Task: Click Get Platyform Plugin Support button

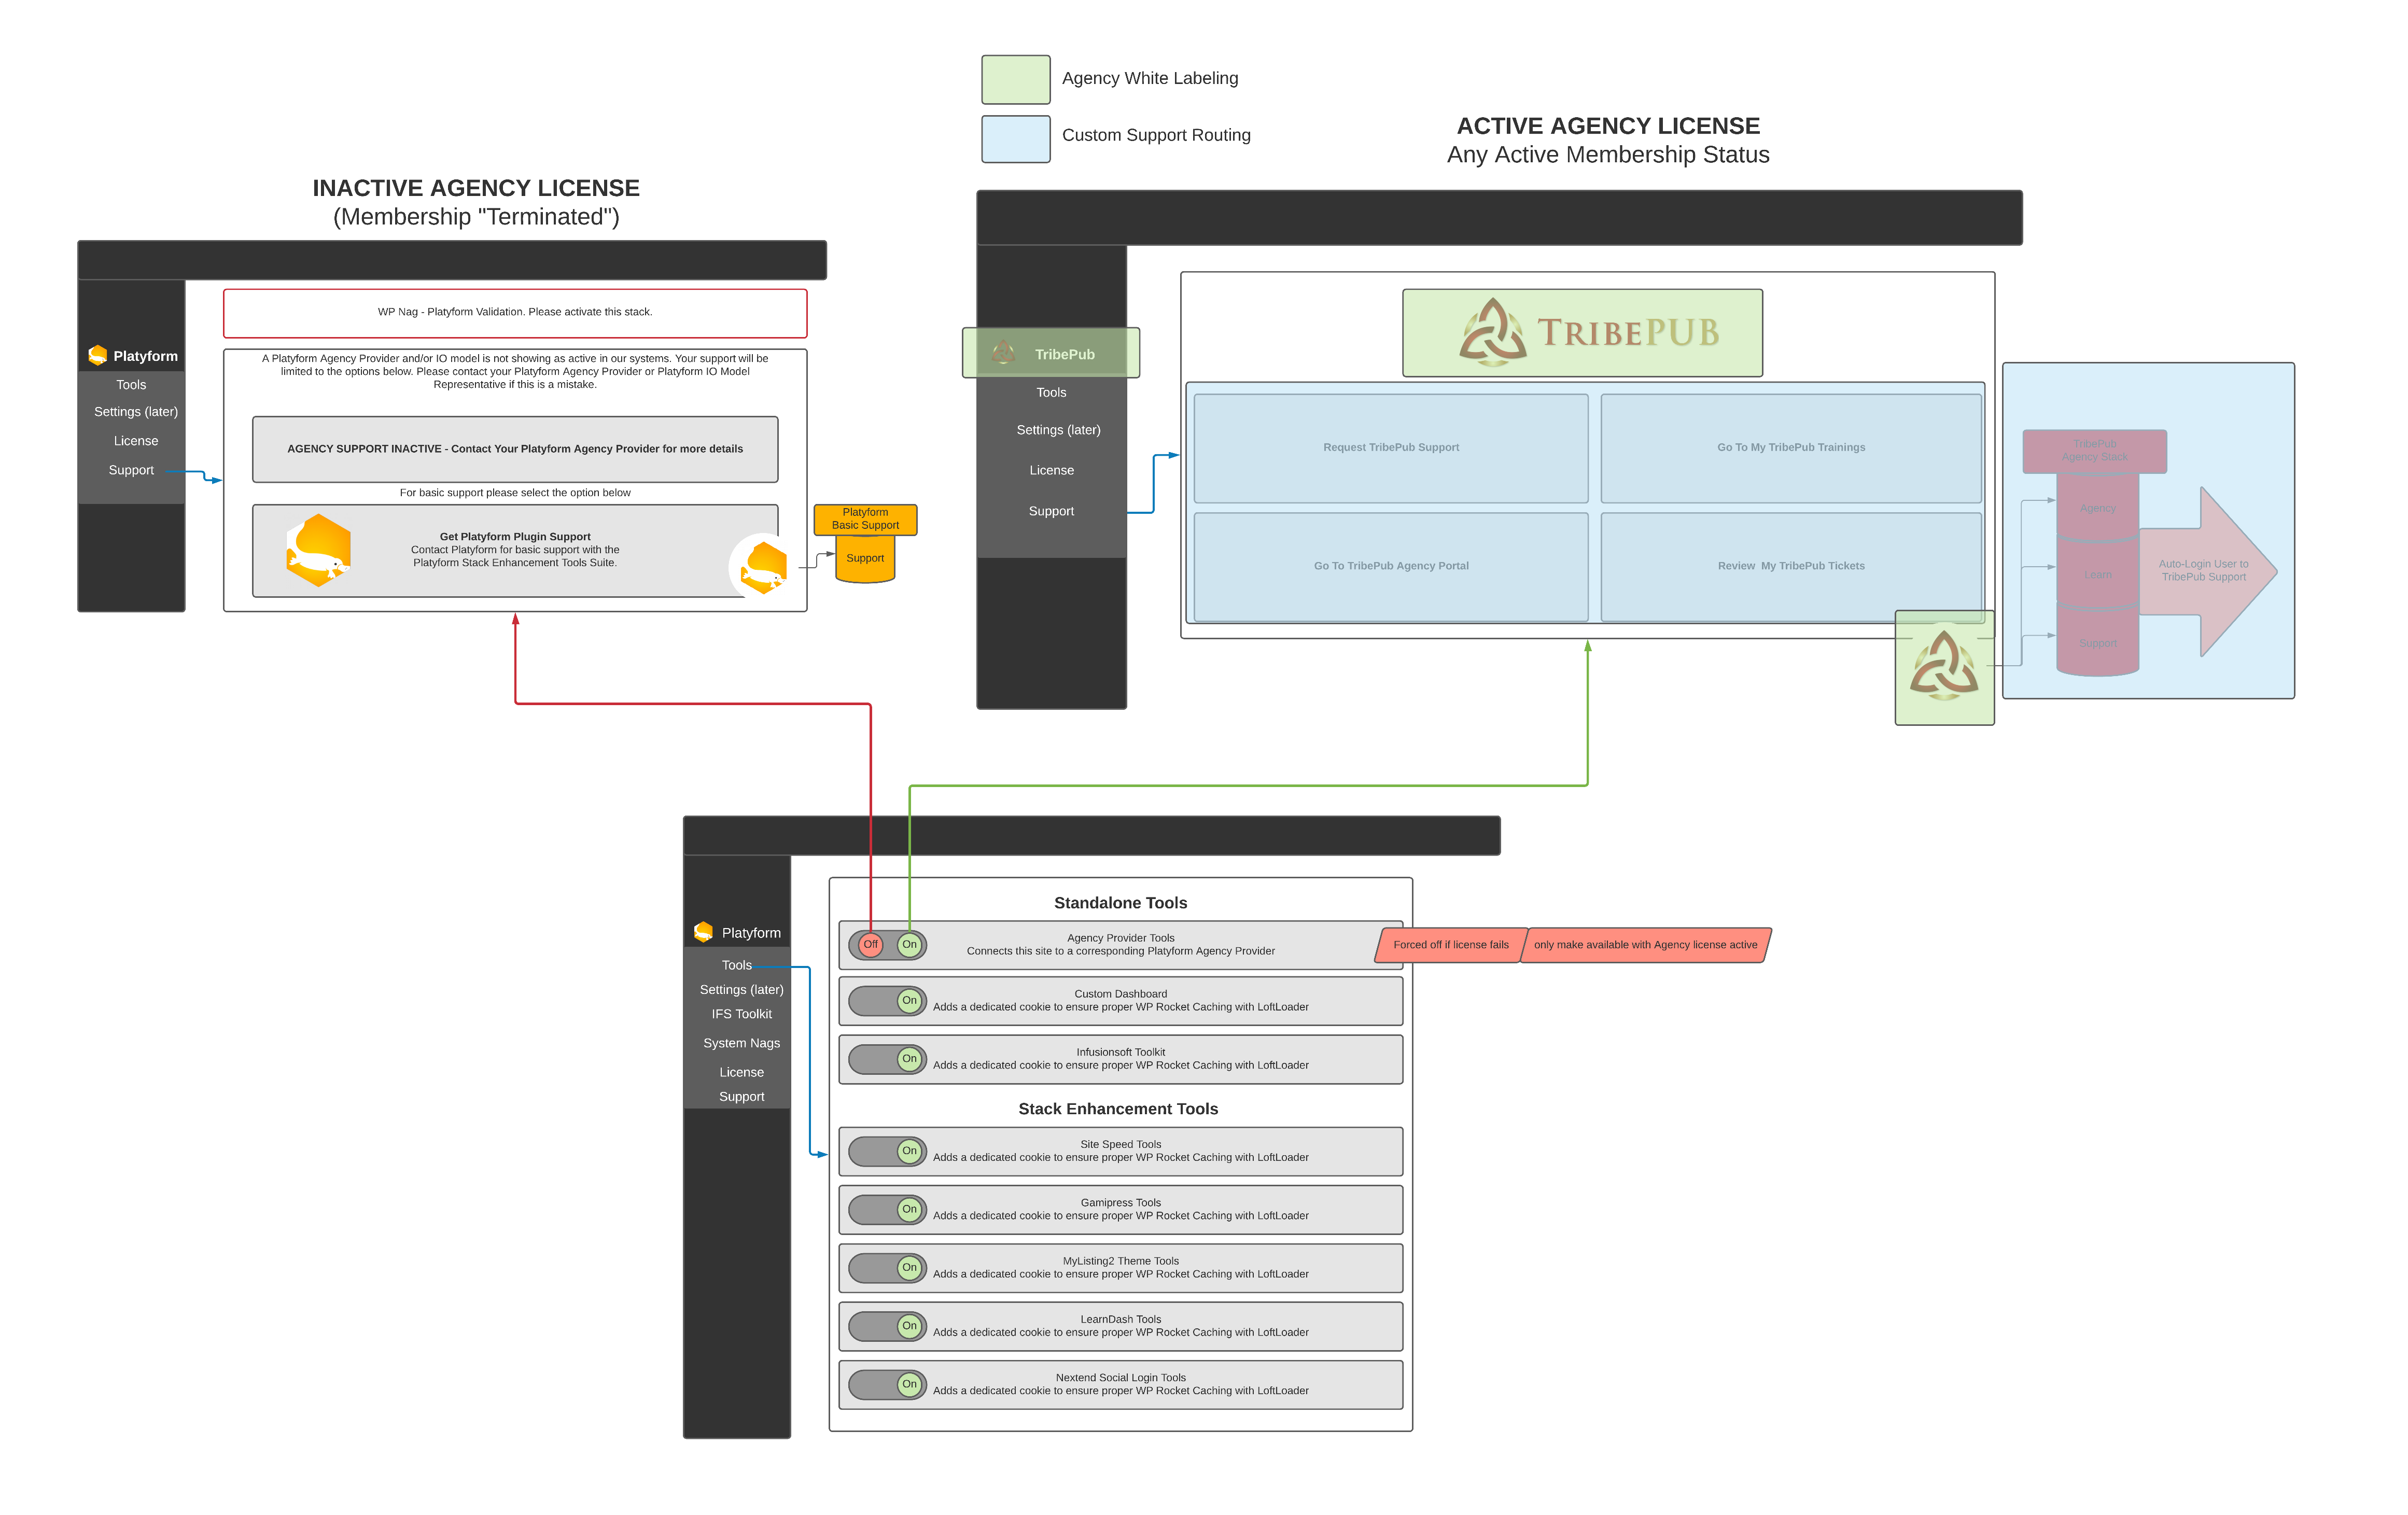Action: [x=515, y=551]
